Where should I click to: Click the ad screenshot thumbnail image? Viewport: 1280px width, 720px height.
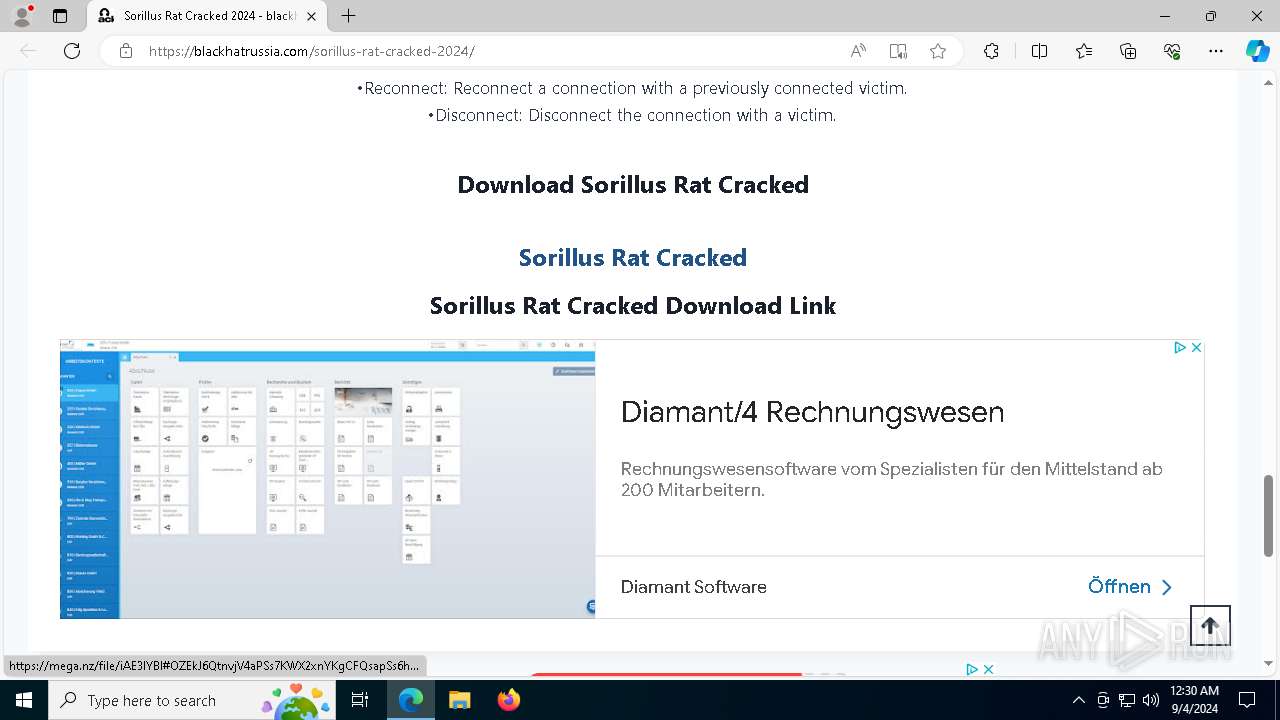click(328, 479)
